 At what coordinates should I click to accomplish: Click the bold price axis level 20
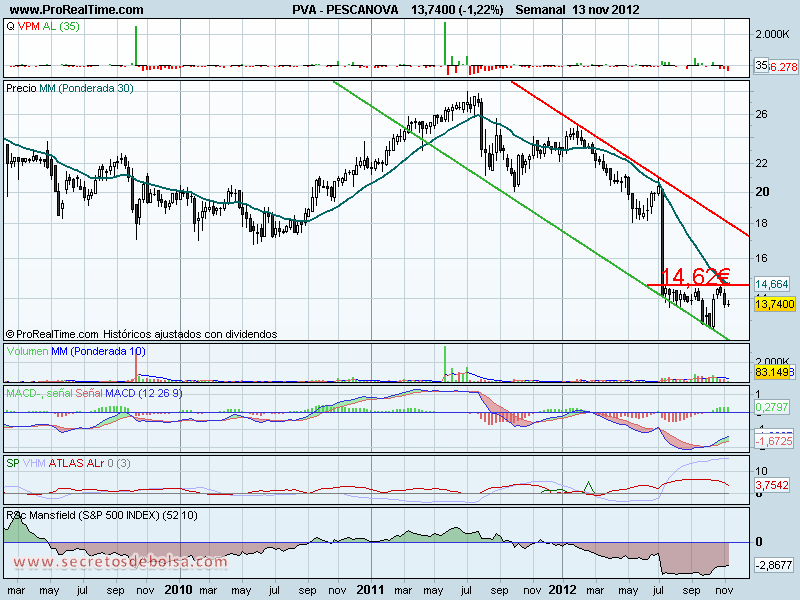pyautogui.click(x=762, y=192)
